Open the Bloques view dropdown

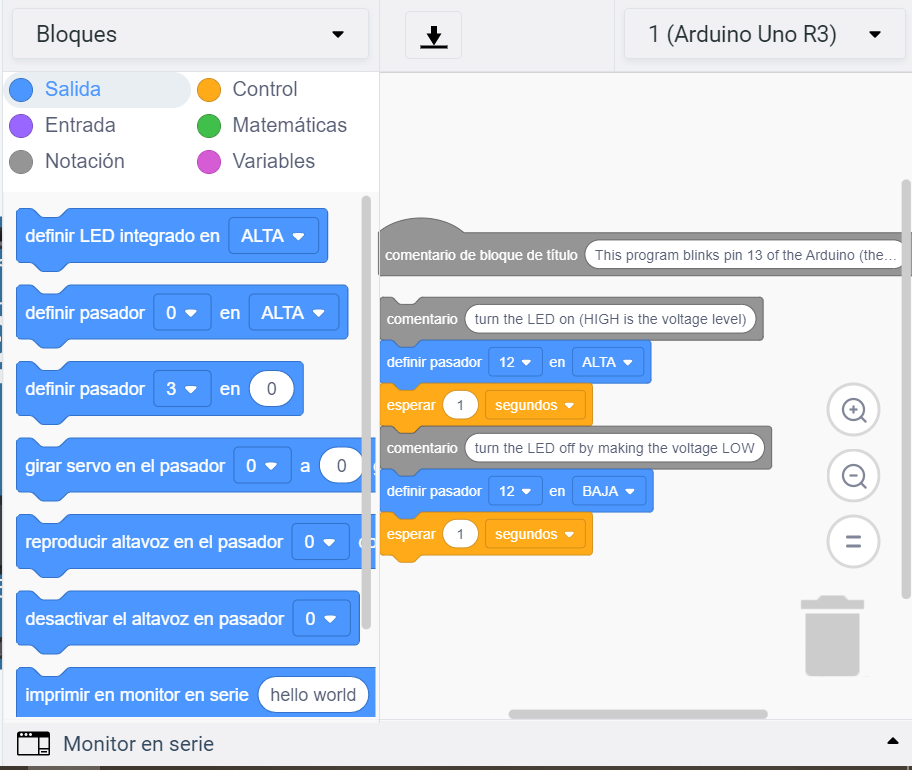(190, 34)
